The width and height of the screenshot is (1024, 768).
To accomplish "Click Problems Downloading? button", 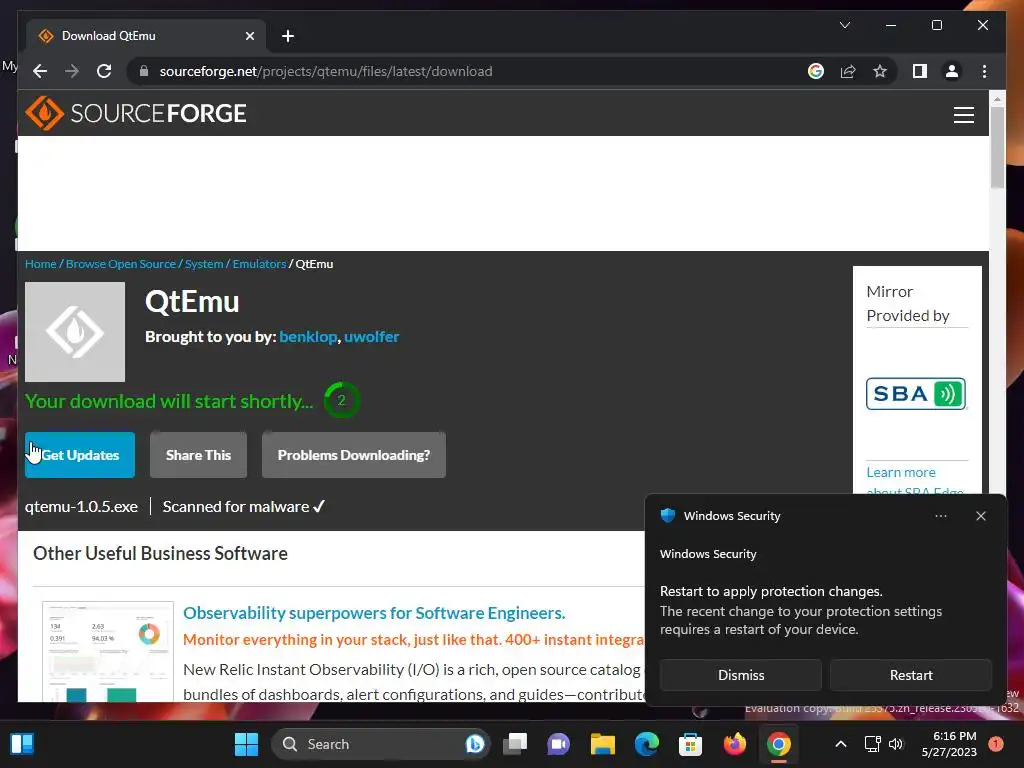I will pyautogui.click(x=353, y=455).
